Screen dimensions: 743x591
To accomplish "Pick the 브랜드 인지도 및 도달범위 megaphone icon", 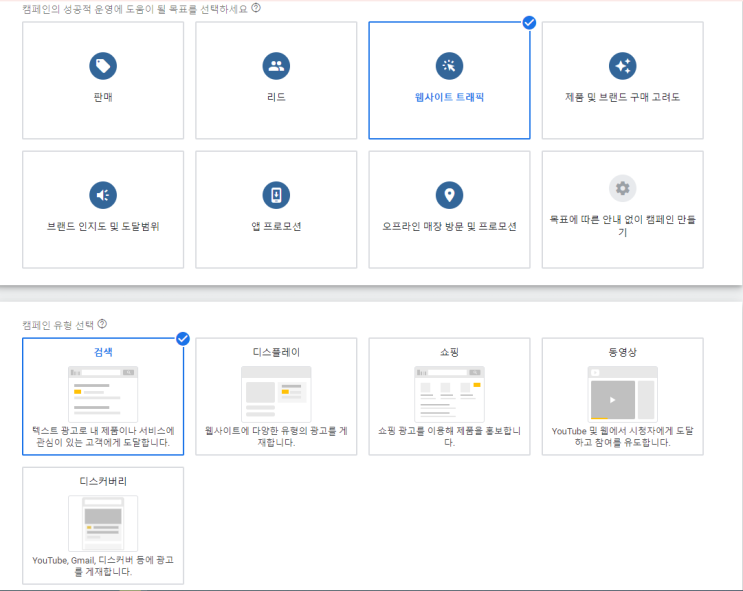I will [x=103, y=195].
